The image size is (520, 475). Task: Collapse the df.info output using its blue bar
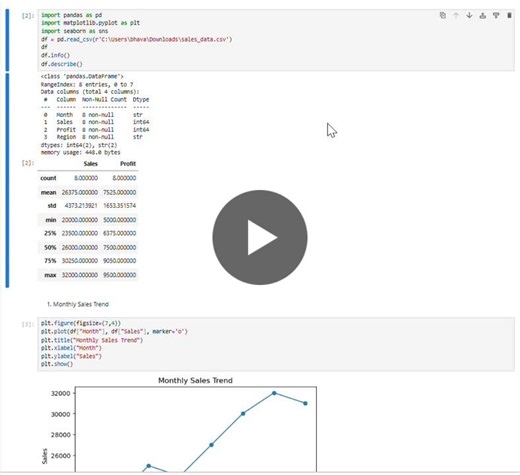(x=7, y=180)
